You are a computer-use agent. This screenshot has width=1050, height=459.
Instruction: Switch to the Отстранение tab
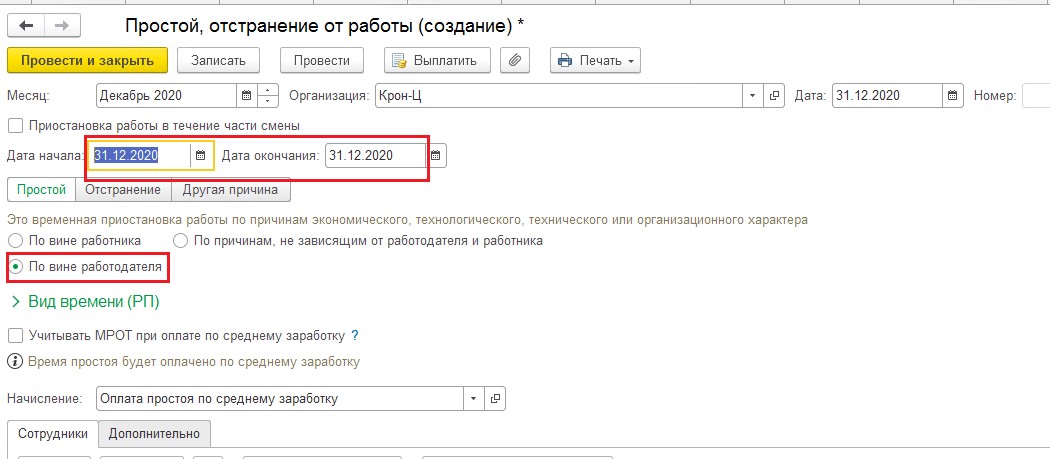123,190
